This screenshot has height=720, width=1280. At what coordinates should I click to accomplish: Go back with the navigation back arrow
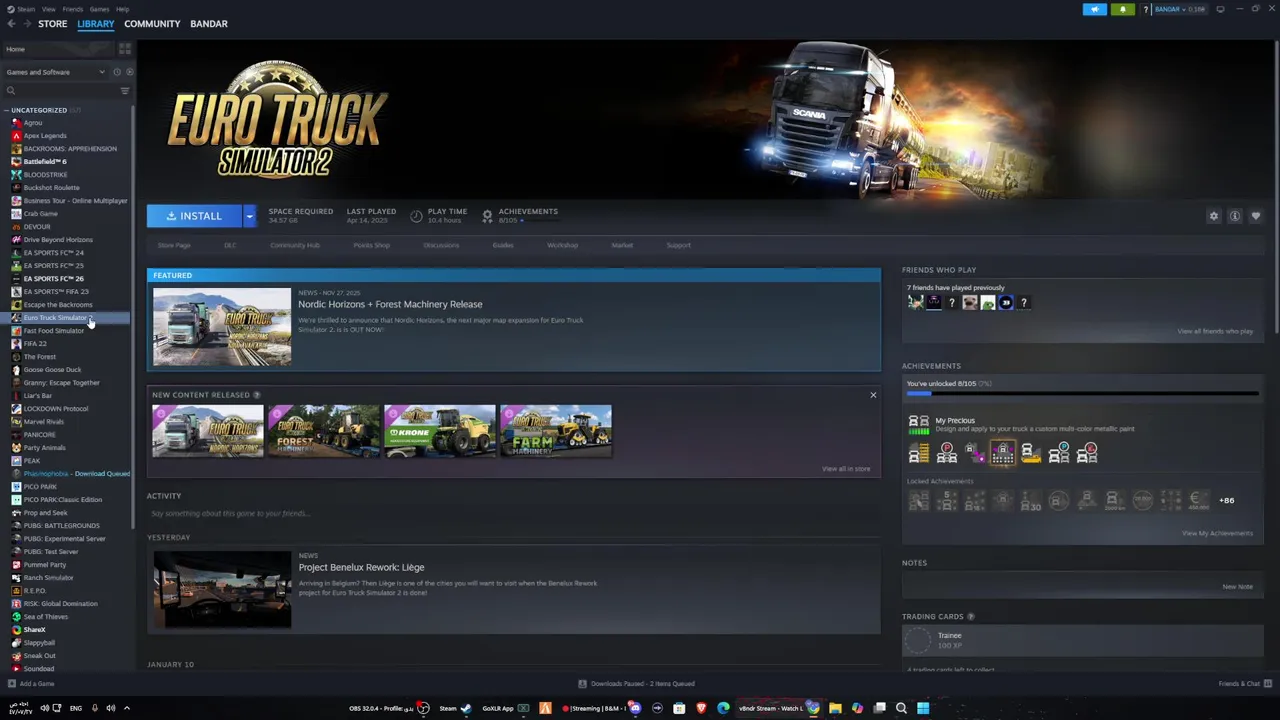click(11, 24)
